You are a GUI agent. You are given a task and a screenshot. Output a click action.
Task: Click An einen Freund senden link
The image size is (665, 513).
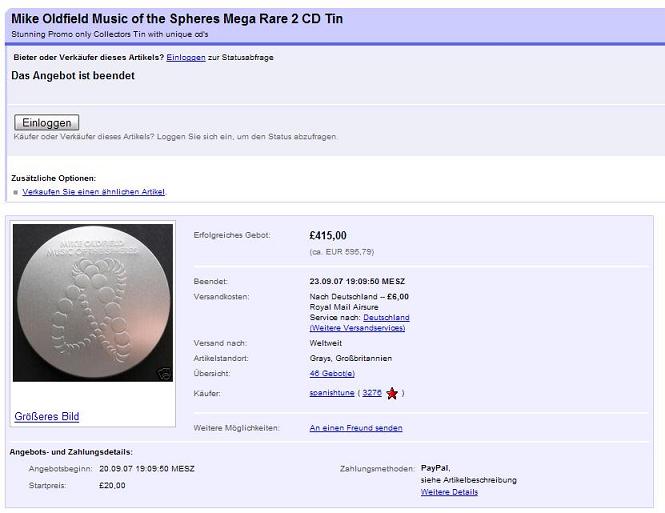click(x=356, y=427)
